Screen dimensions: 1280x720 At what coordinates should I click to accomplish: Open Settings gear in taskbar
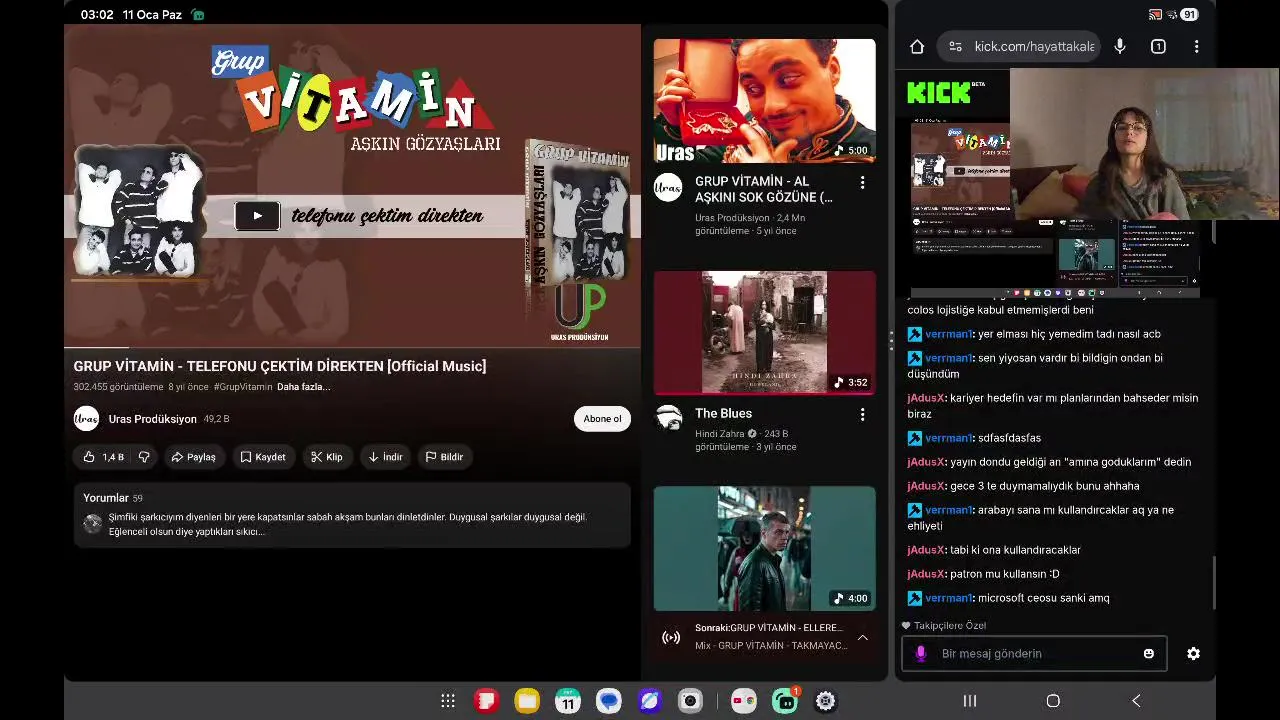(x=825, y=701)
